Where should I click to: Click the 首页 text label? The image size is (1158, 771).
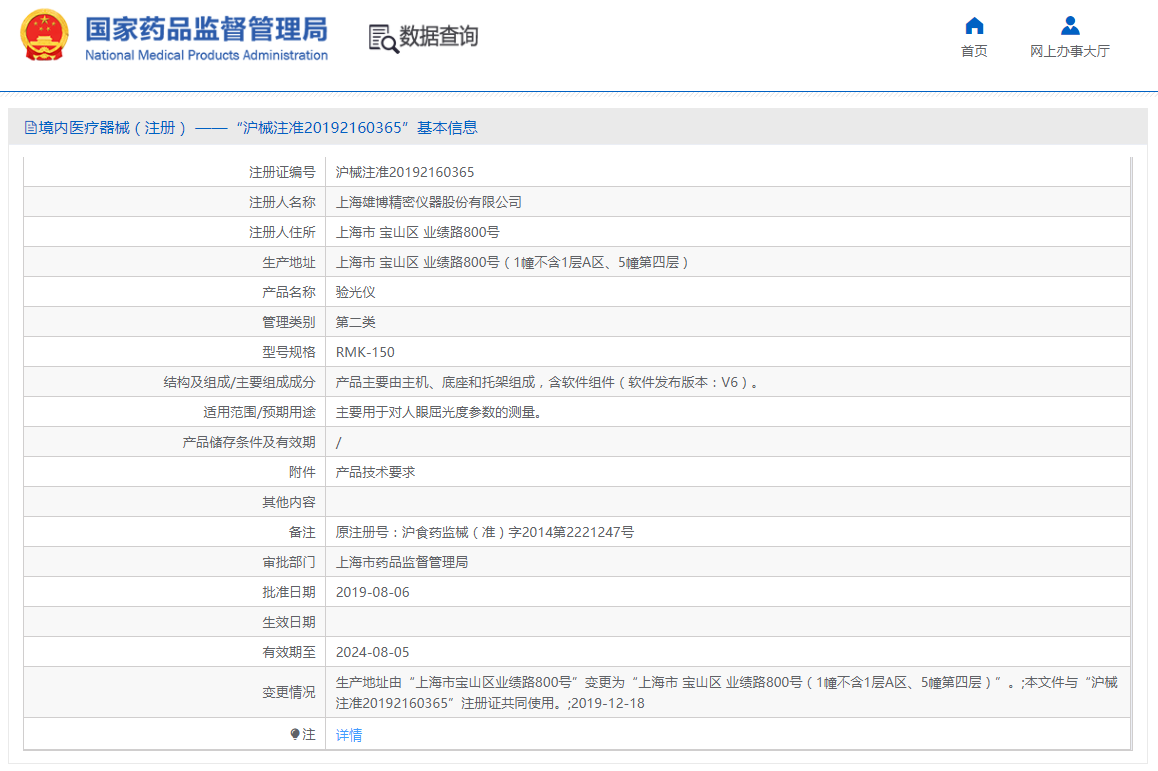point(974,51)
